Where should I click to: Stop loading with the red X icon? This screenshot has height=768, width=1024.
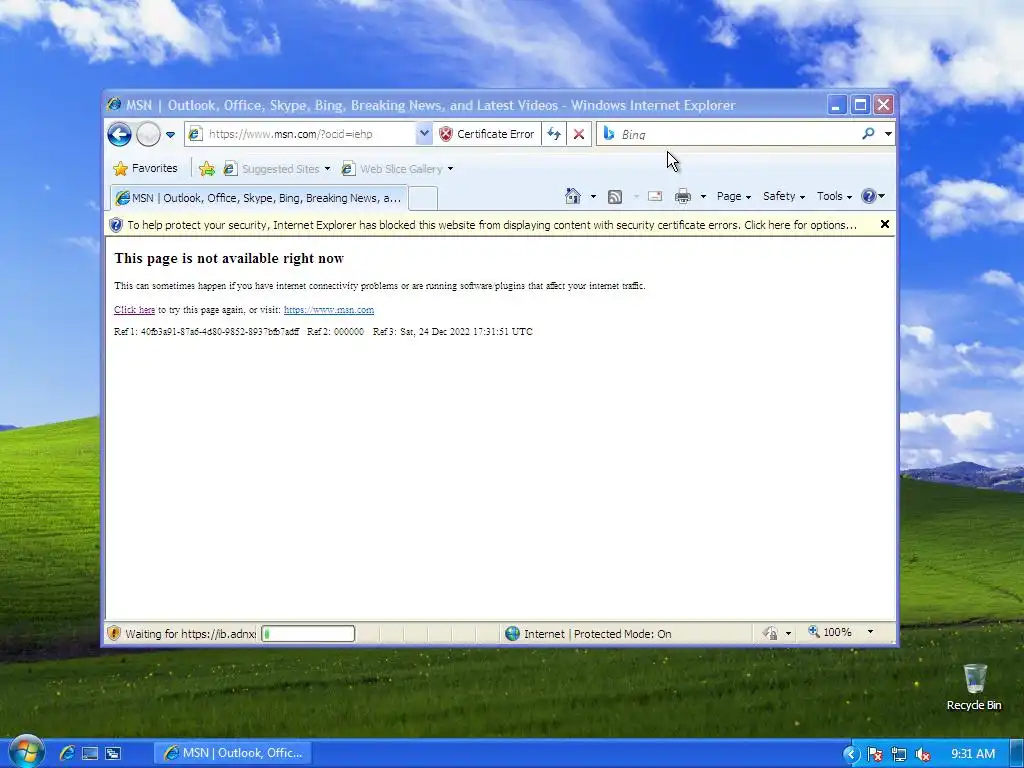click(x=579, y=134)
